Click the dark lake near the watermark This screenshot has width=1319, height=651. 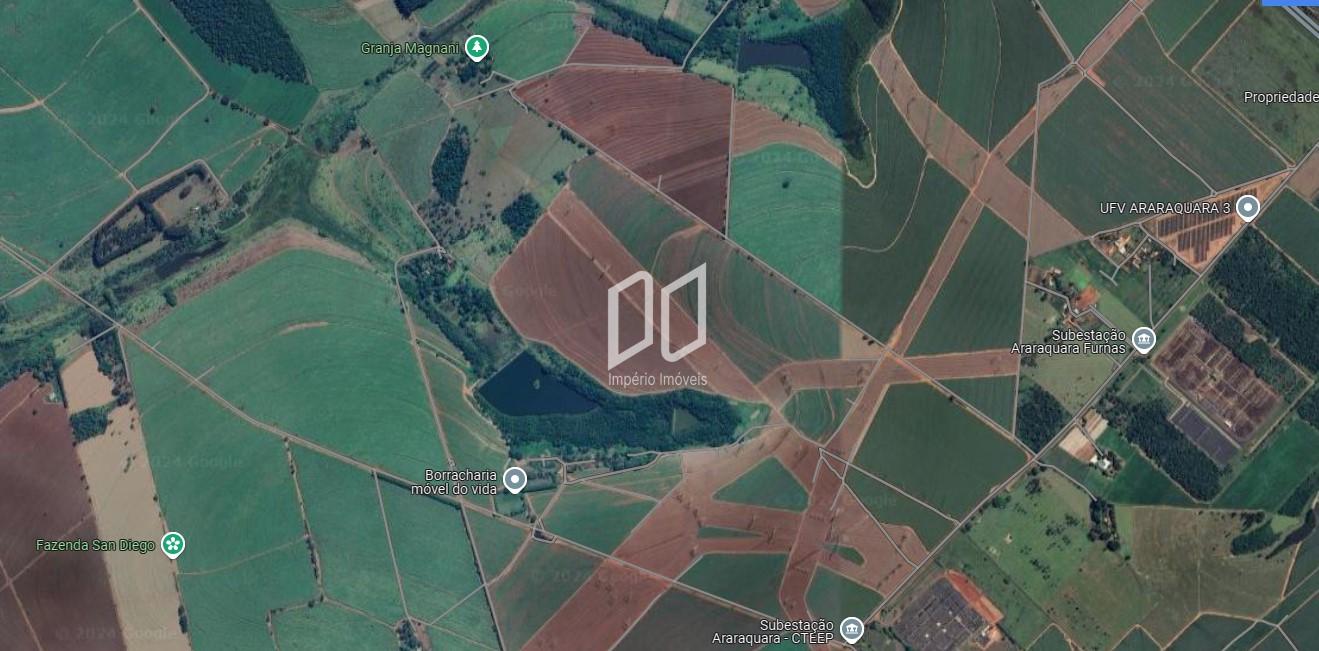(x=535, y=387)
